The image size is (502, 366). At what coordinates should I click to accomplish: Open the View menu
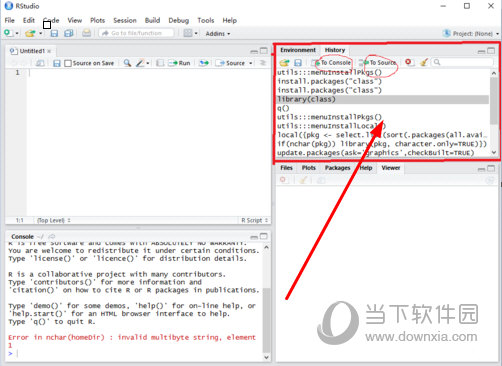click(75, 20)
